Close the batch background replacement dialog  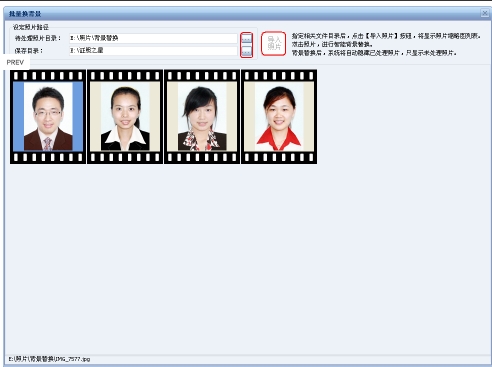[485, 13]
